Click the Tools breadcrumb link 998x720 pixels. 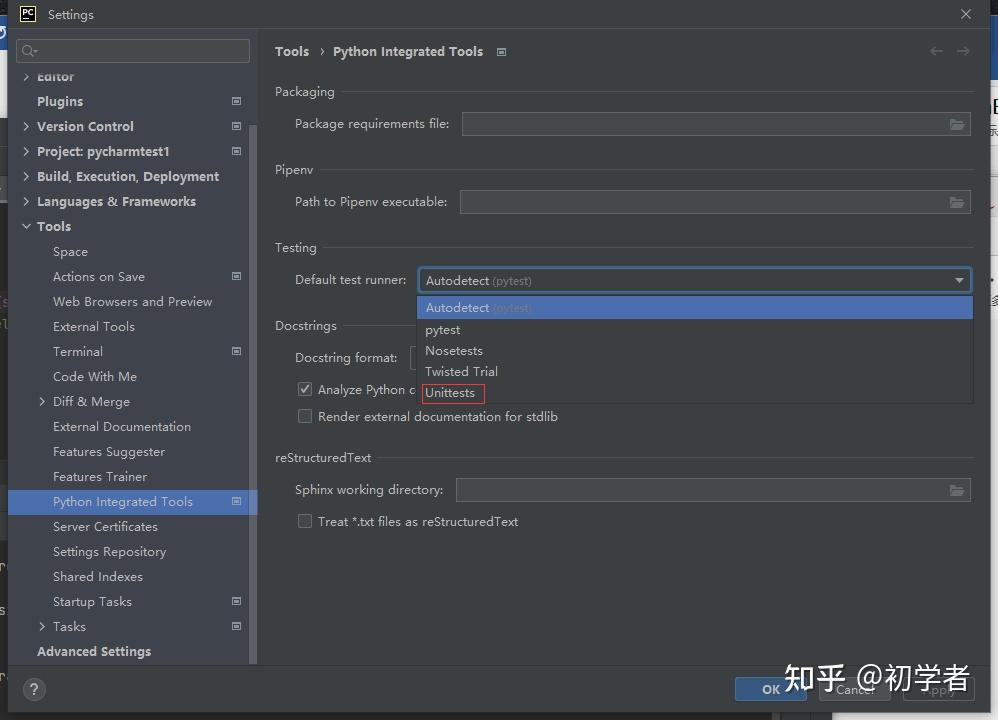292,52
